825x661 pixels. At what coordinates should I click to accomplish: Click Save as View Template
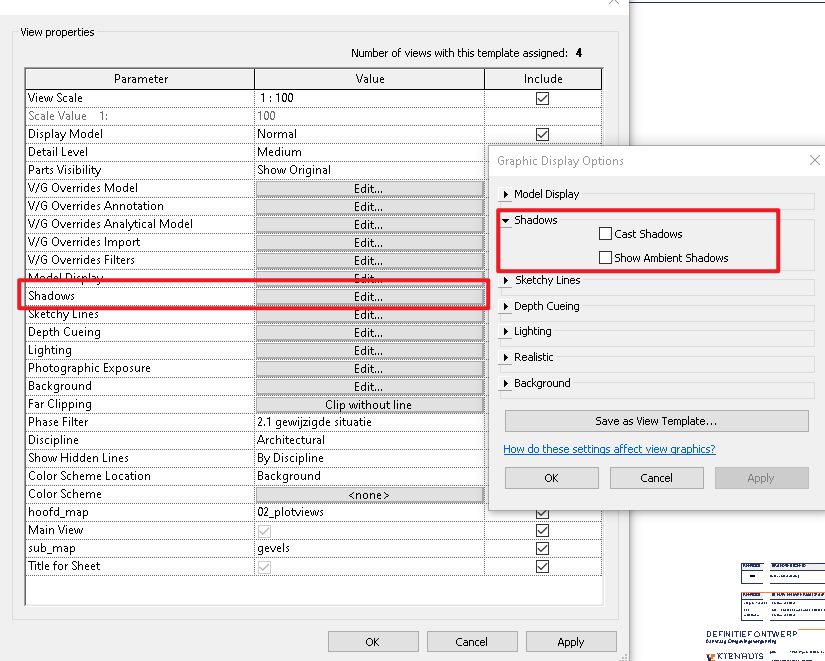(656, 420)
